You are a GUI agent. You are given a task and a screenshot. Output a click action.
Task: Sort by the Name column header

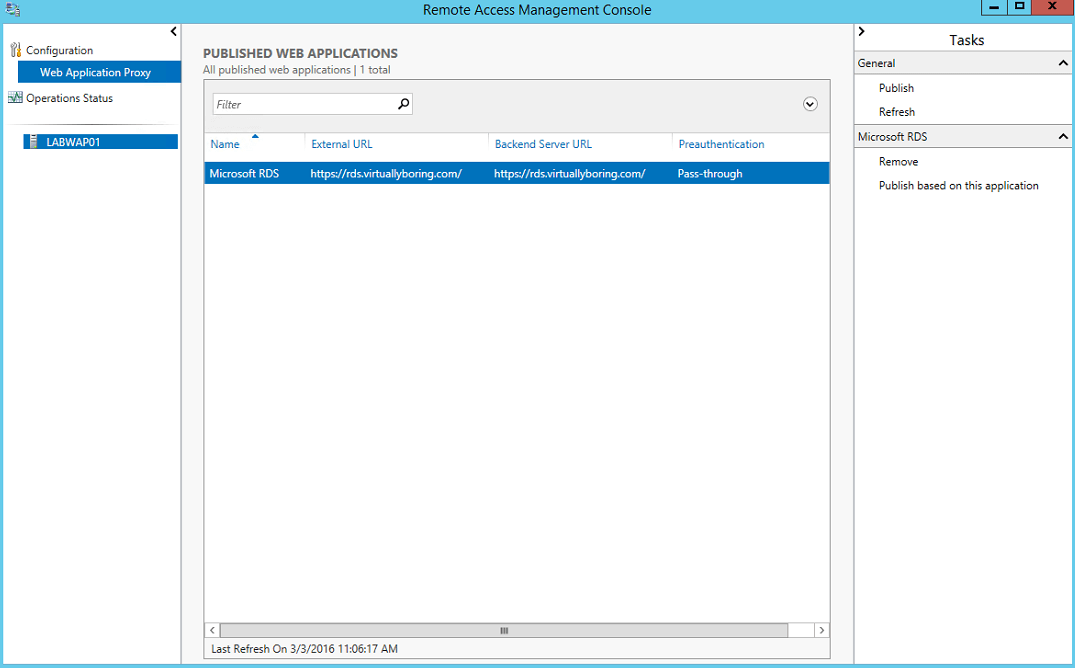225,144
